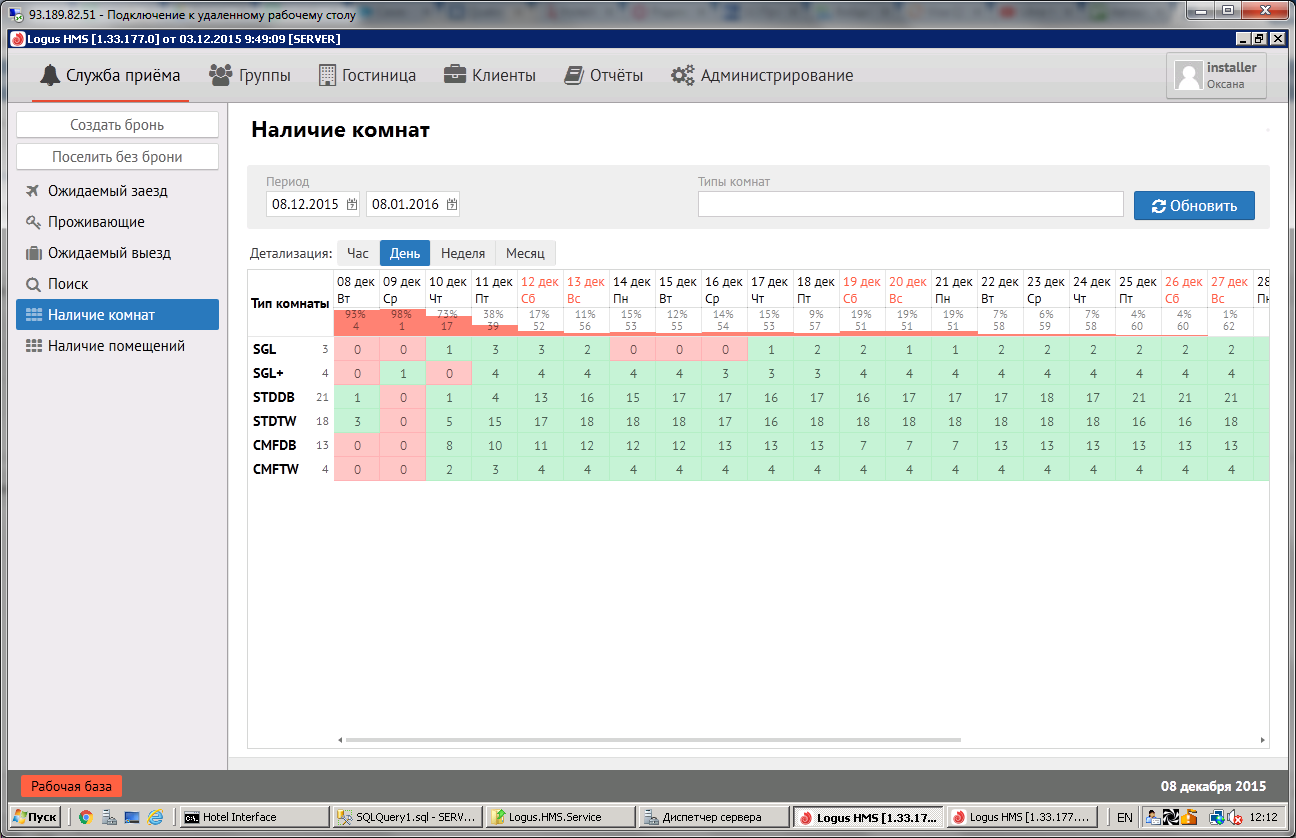Click the horizontal scrollbar under the grid
1296x838 pixels.
click(650, 740)
